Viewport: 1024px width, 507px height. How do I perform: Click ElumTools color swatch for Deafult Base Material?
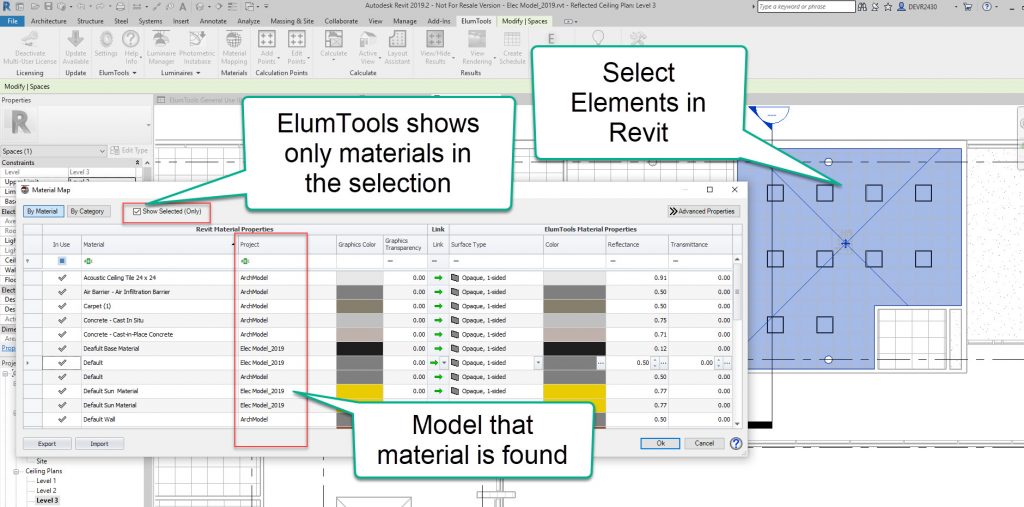pos(574,348)
